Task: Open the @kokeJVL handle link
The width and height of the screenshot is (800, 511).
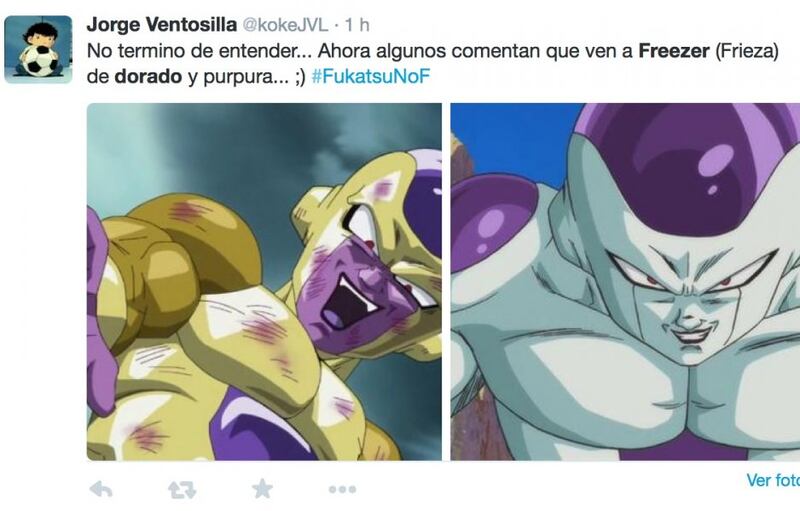Action: point(285,24)
